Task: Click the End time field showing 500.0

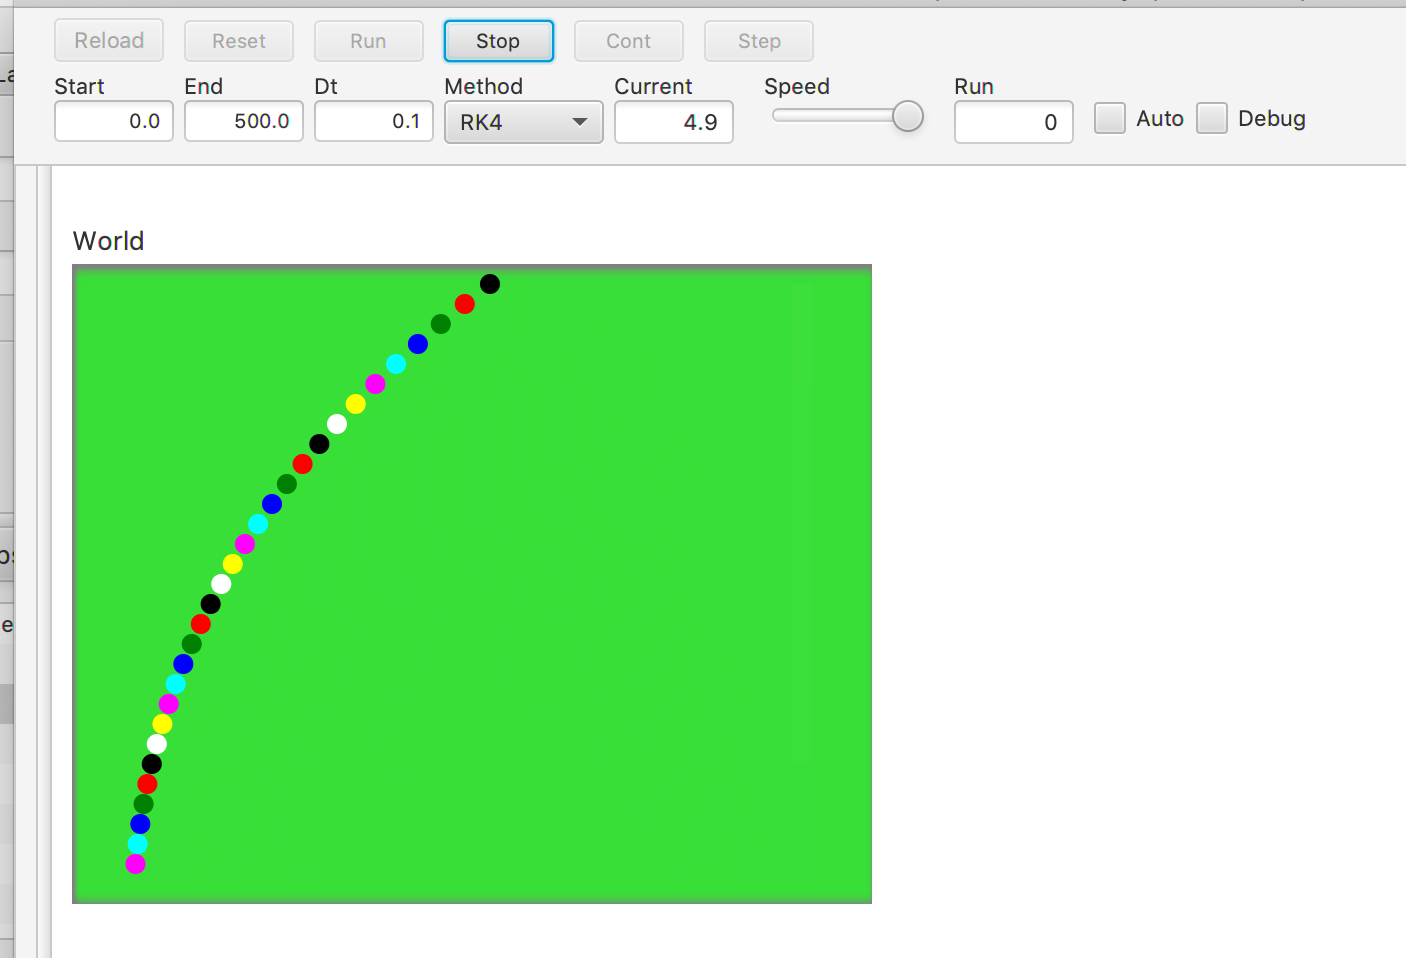Action: point(244,121)
